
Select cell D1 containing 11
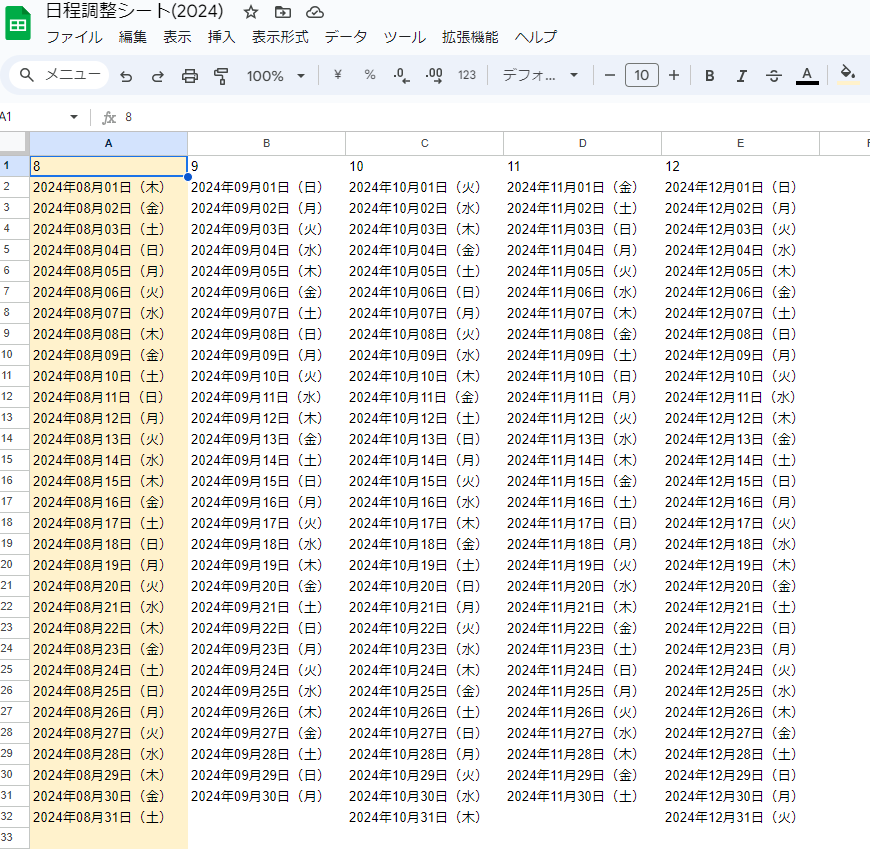coord(583,166)
